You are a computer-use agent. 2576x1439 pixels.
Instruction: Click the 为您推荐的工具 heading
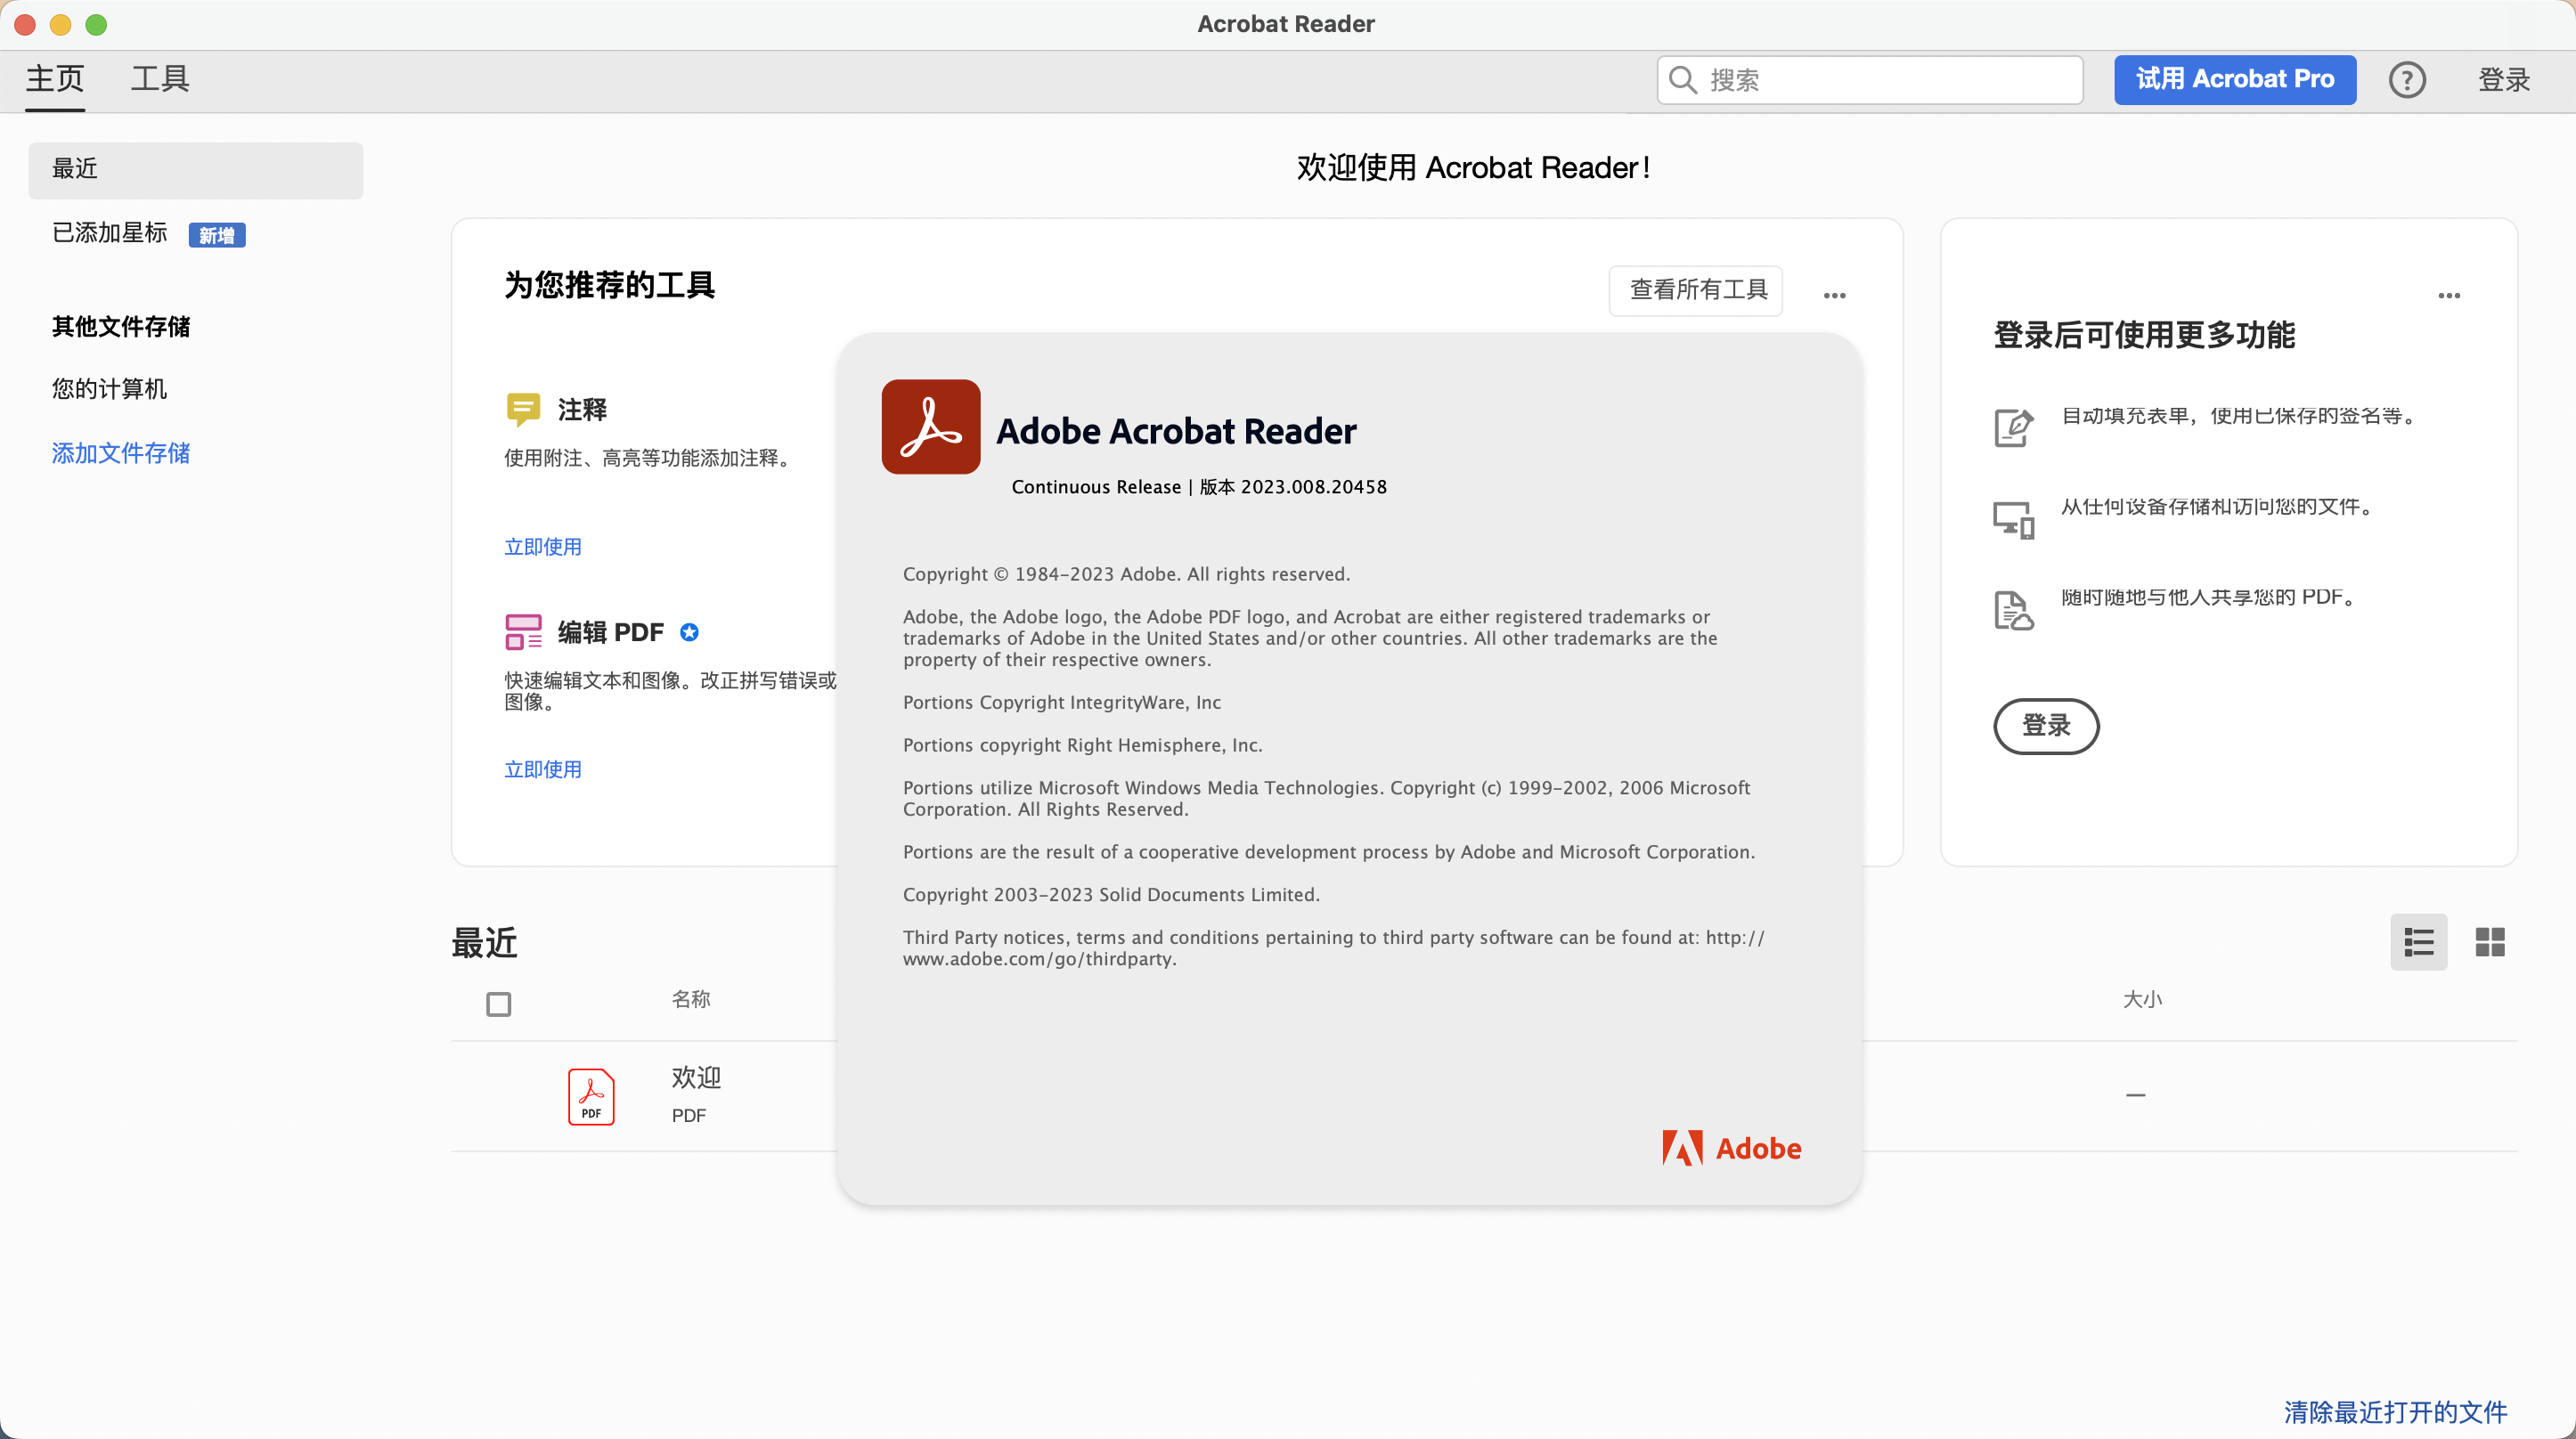coord(609,285)
